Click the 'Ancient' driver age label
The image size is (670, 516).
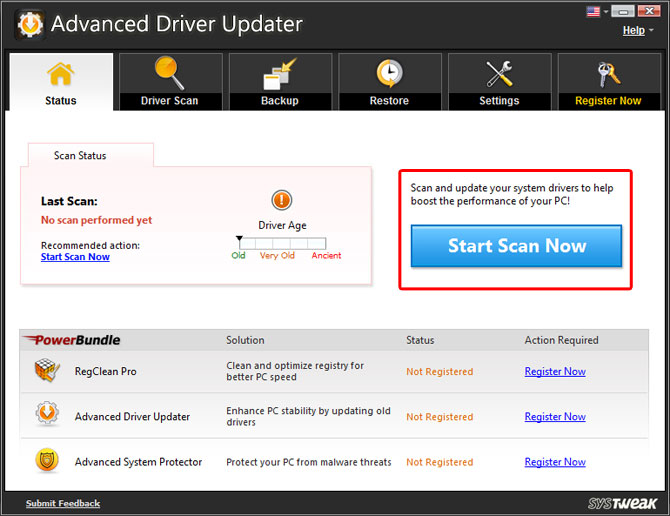tap(326, 255)
